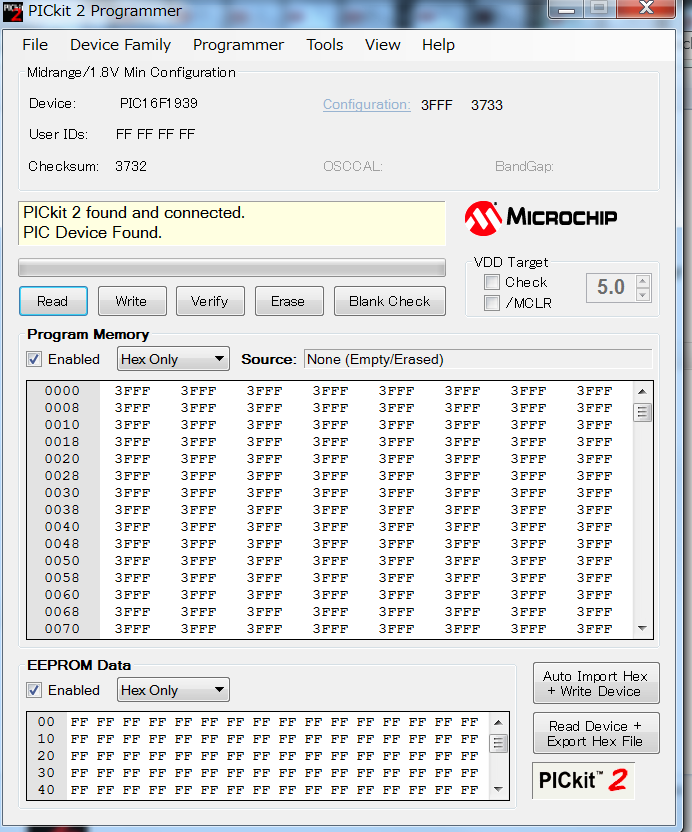Select first 3FFF cell in row 0038
Image resolution: width=692 pixels, height=832 pixels.
tap(133, 510)
